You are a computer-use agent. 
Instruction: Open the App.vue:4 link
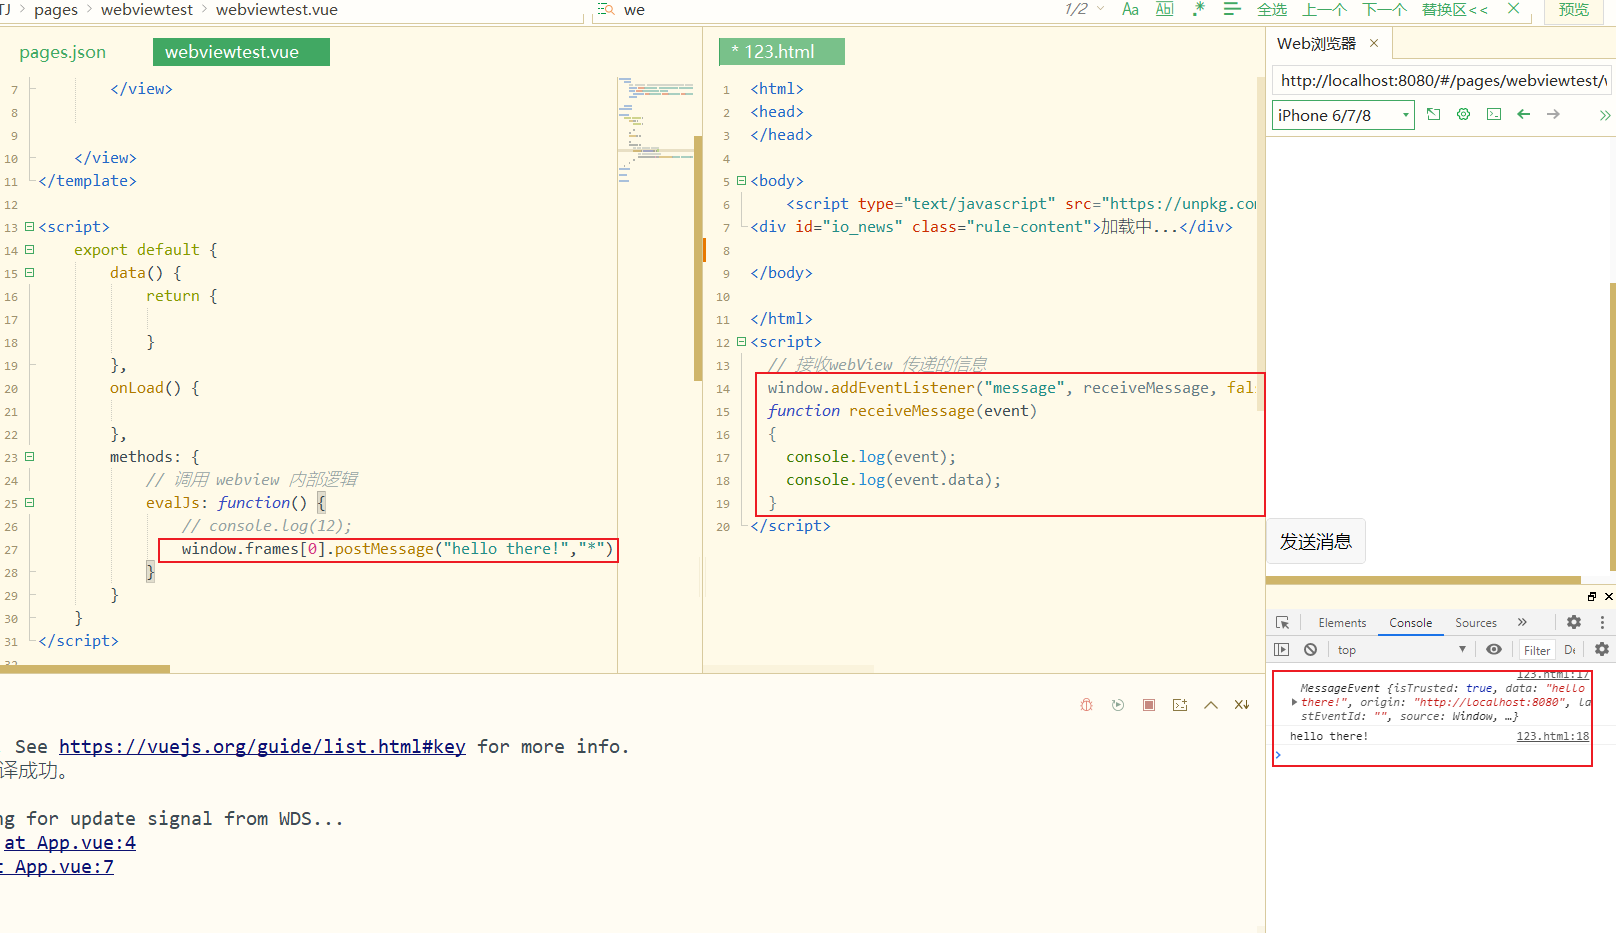coord(70,843)
